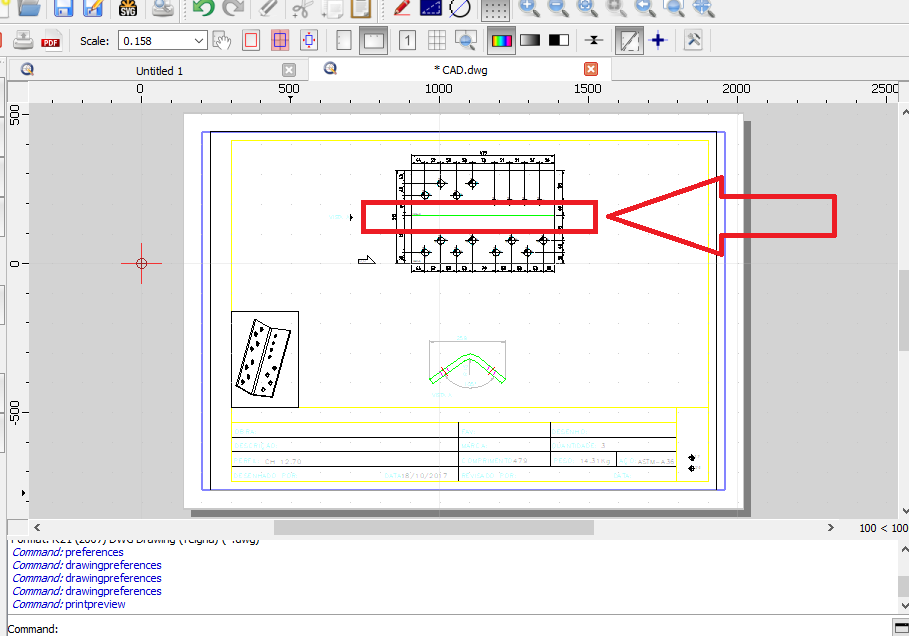Switch to black and white print mode
The width and height of the screenshot is (909, 636).
pos(558,41)
